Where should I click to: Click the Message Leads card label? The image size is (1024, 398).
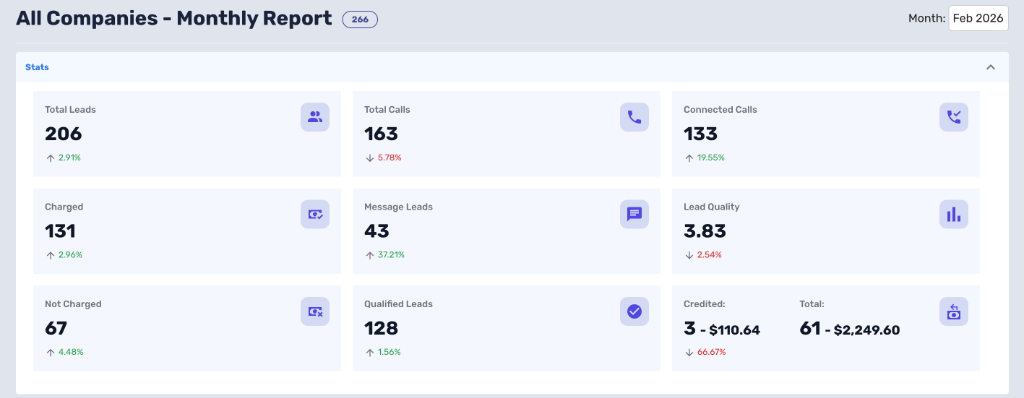pyautogui.click(x=398, y=207)
